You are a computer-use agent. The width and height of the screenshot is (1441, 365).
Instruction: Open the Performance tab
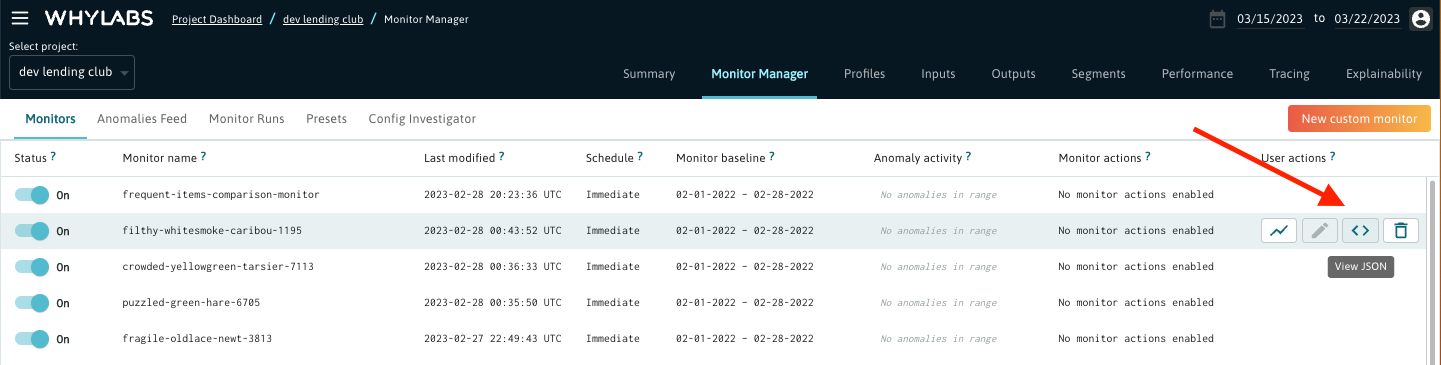[x=1197, y=74]
